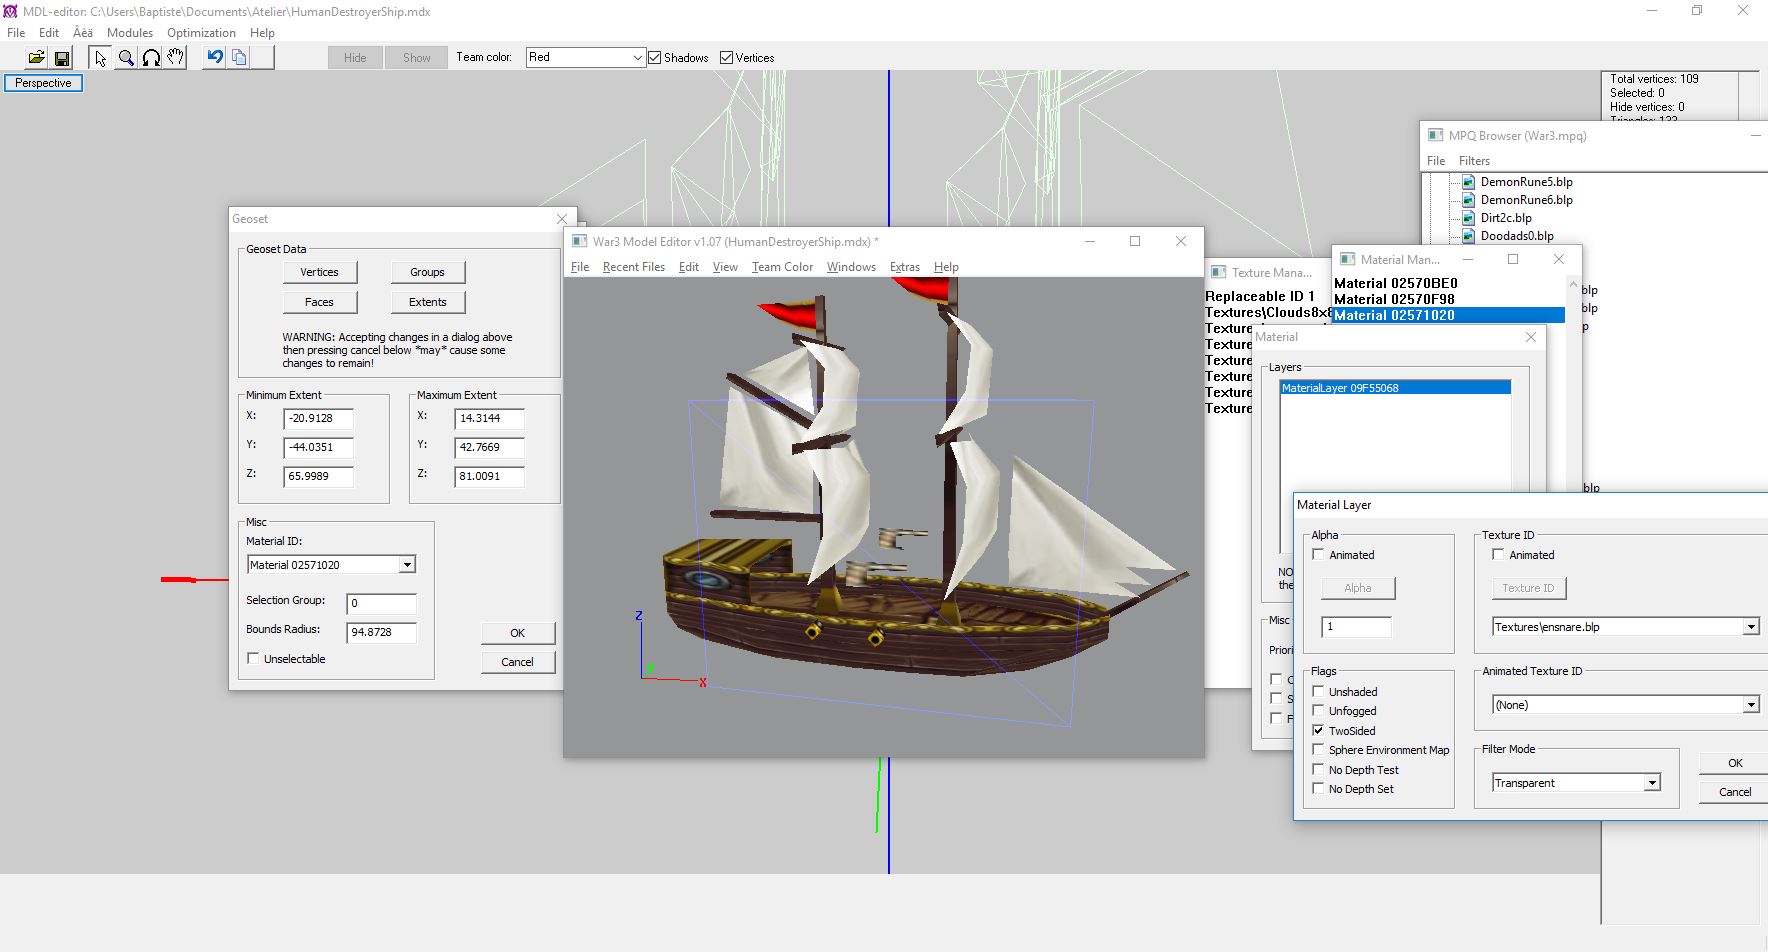The height and width of the screenshot is (952, 1768).
Task: Click the DemonRune6.blp file icon
Action: pos(1468,200)
